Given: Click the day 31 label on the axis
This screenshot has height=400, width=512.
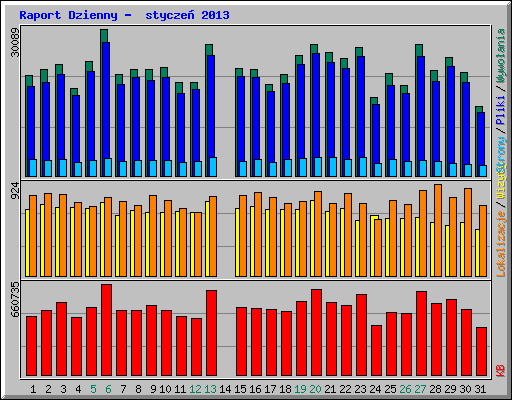Looking at the screenshot, I should point(480,389).
